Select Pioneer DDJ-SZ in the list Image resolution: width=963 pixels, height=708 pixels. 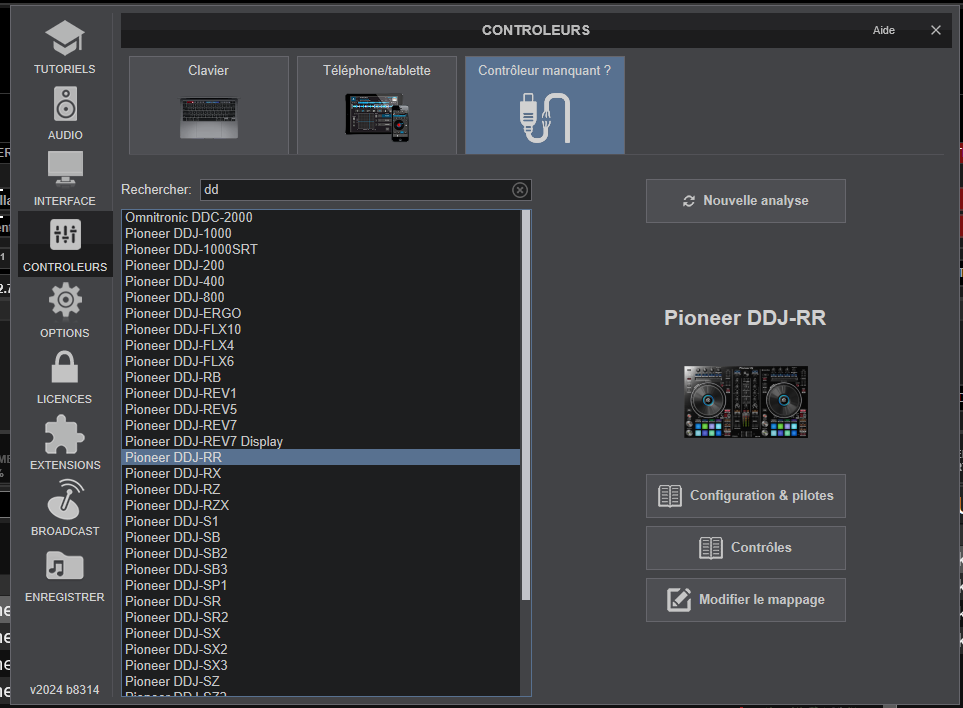pos(321,680)
